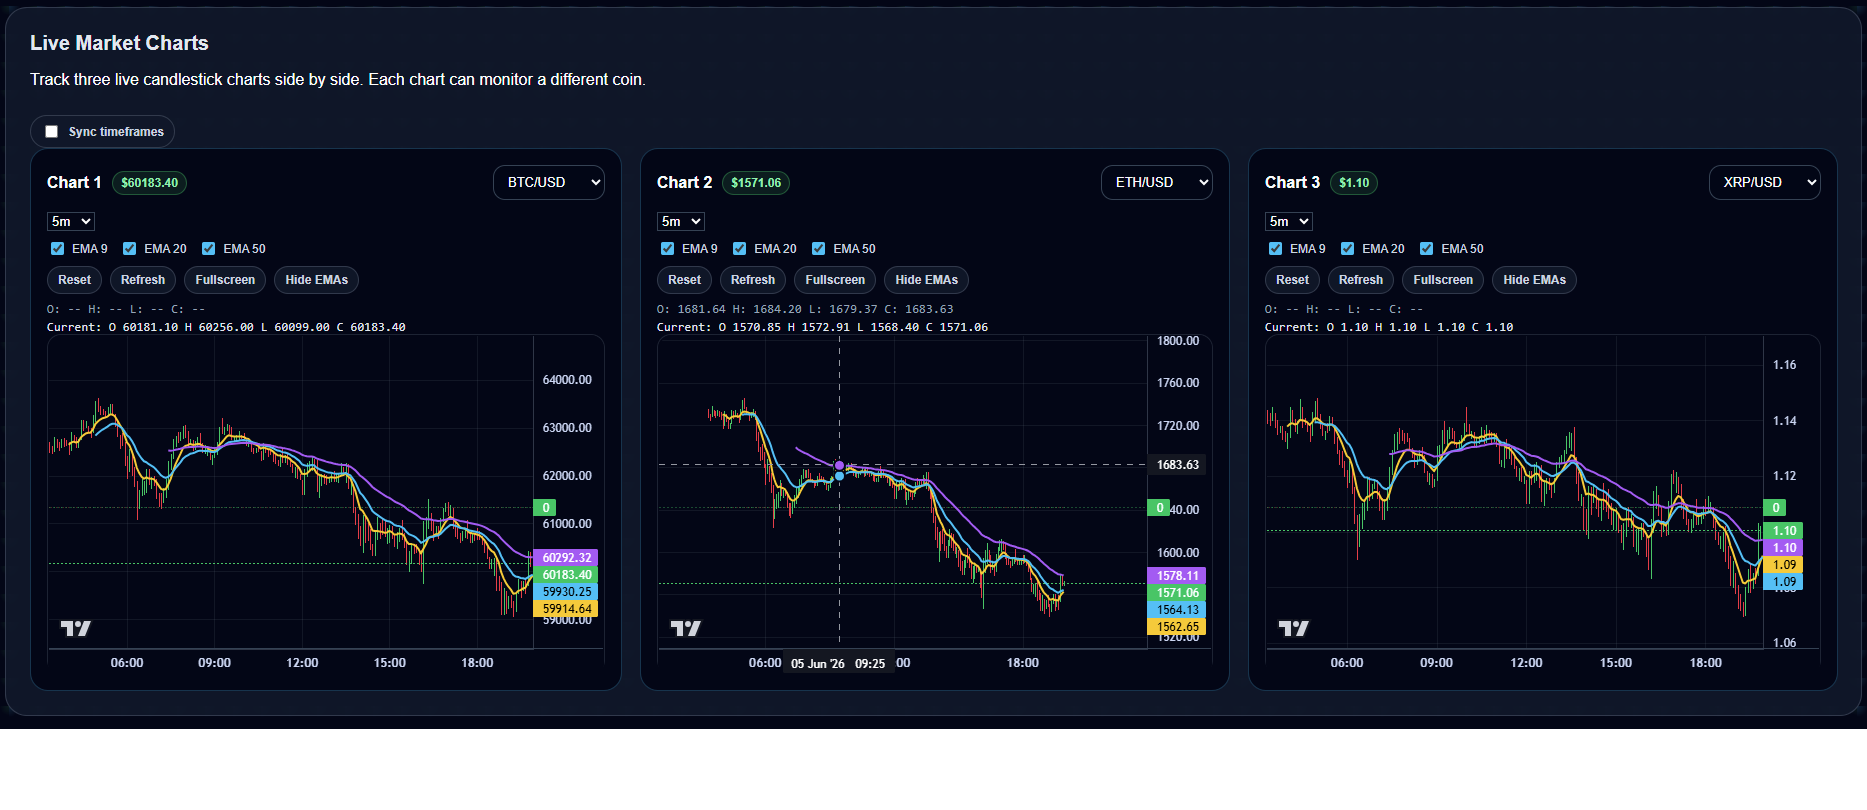Toggle EMA 20 checkbox in Chart 2
This screenshot has width=1867, height=810.
[x=739, y=249]
